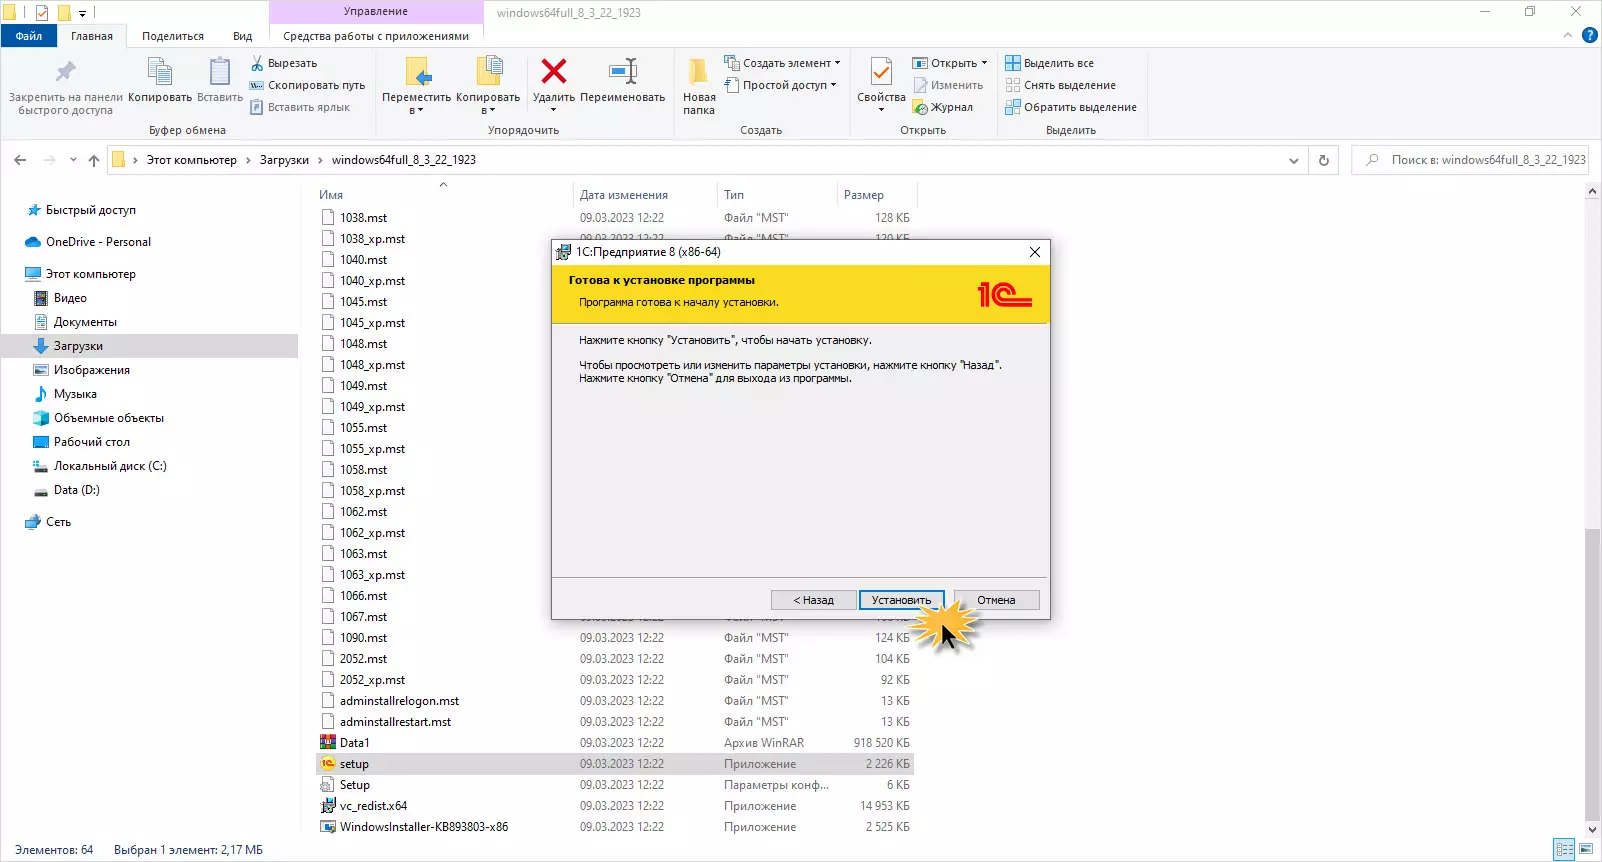
Task: Refresh the folder view
Action: (1324, 160)
